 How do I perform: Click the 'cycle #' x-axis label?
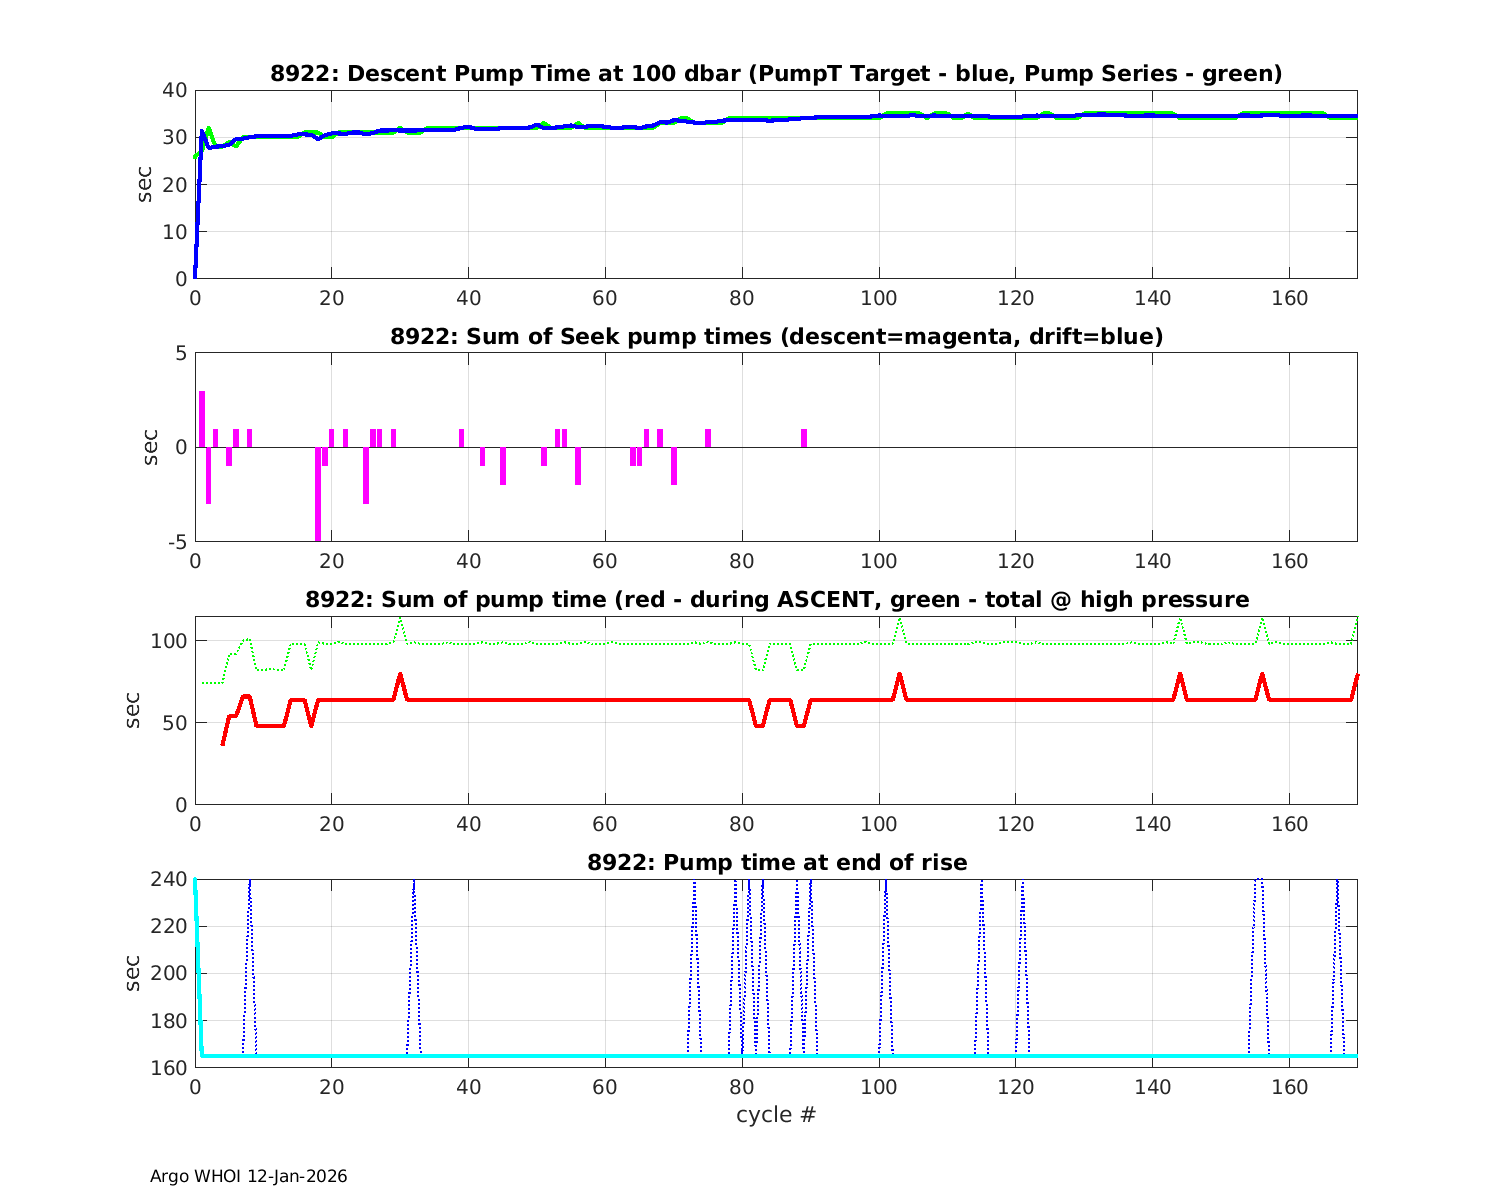pos(776,1115)
